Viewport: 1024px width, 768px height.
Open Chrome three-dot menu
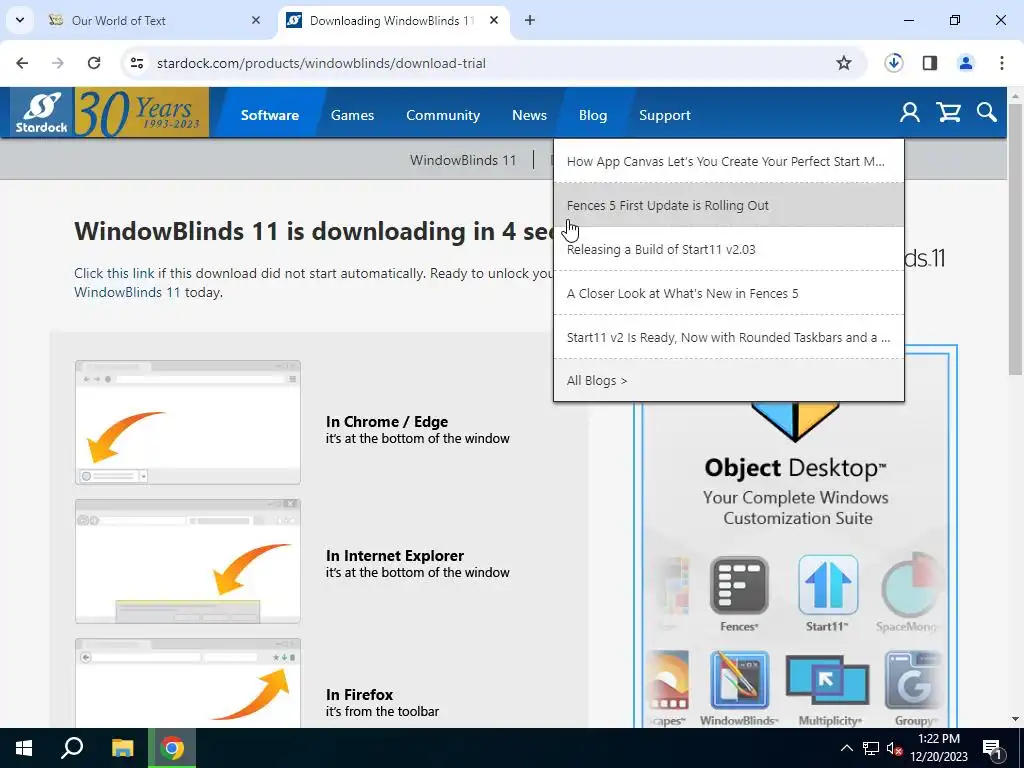(1002, 63)
